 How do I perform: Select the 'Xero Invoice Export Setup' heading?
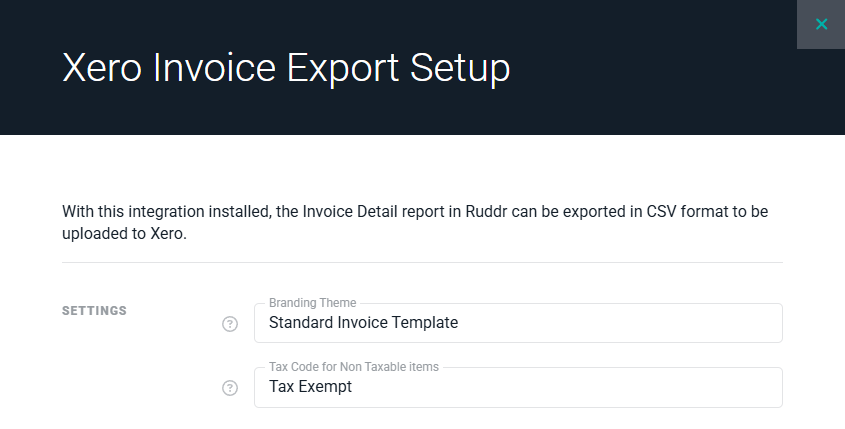point(286,68)
